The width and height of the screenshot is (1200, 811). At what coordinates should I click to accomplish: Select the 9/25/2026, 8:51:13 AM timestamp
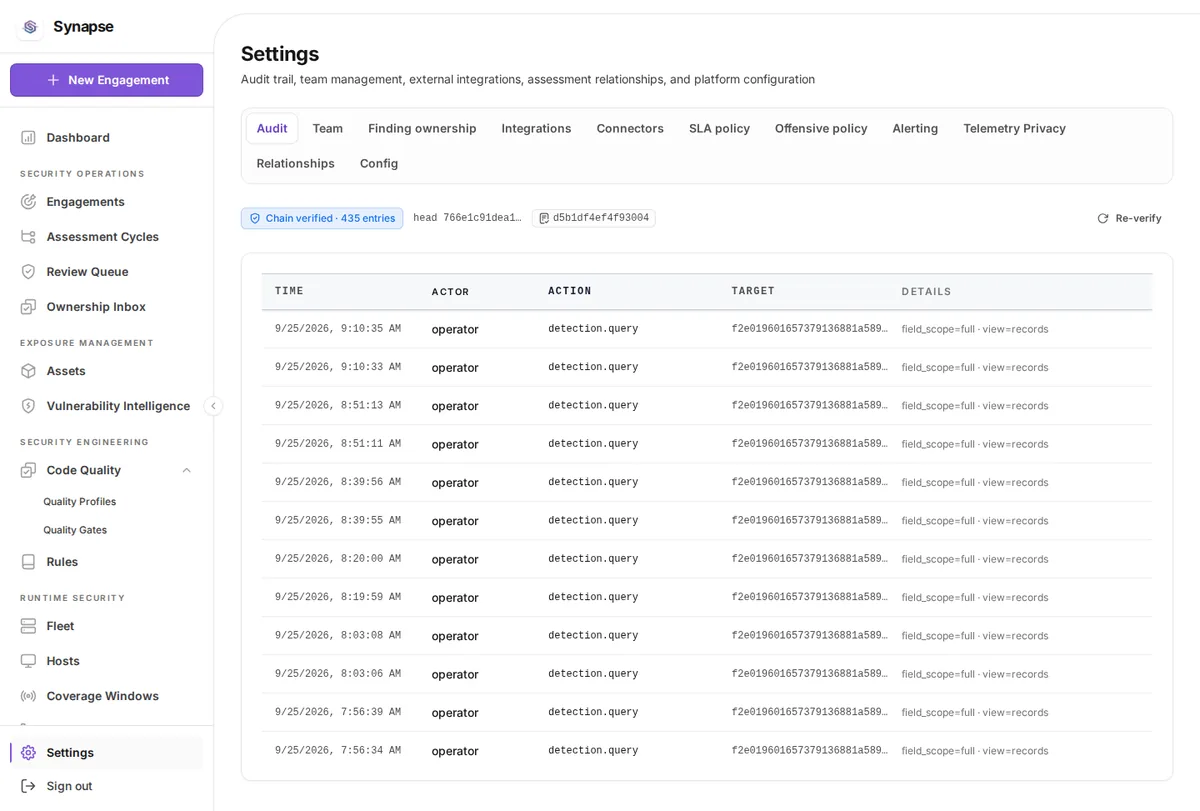pos(338,406)
